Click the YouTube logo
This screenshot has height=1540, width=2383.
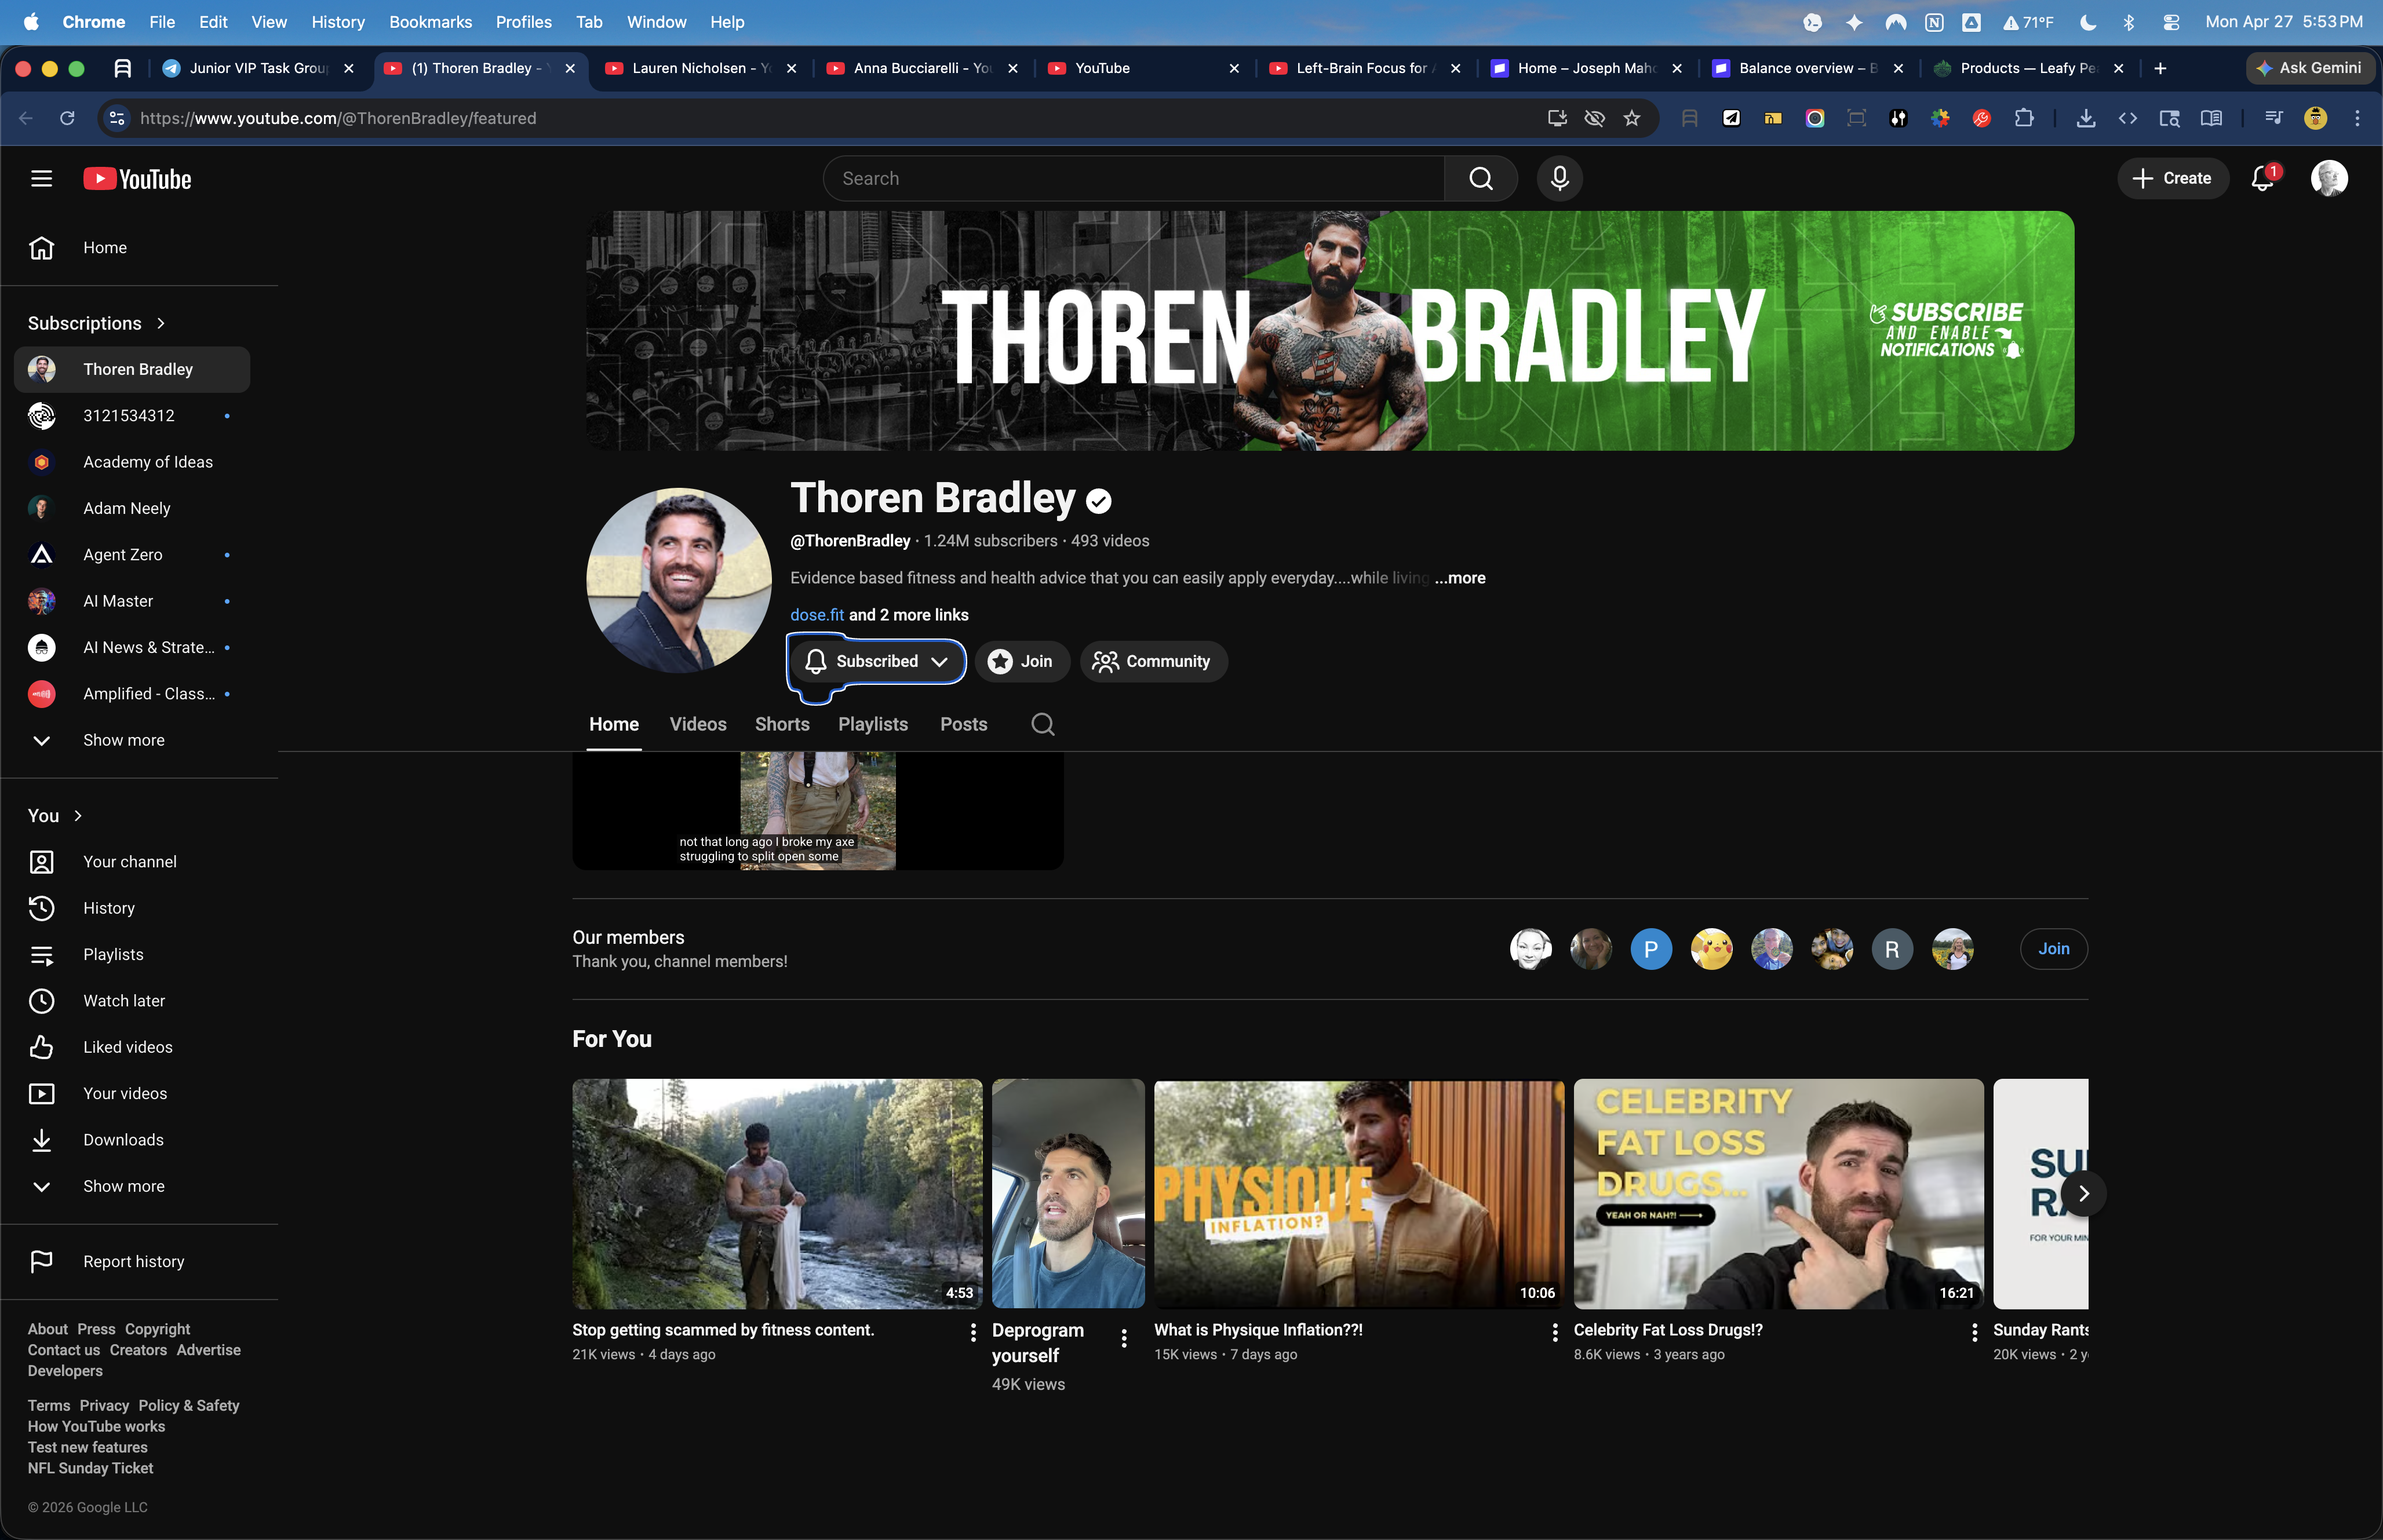click(137, 179)
